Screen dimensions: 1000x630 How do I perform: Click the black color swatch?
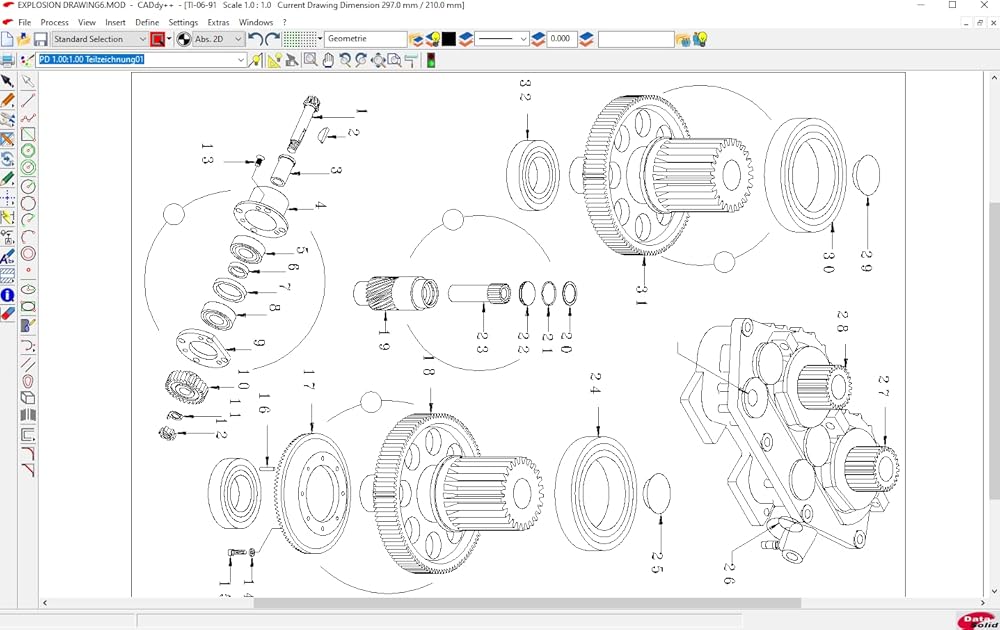click(x=449, y=39)
